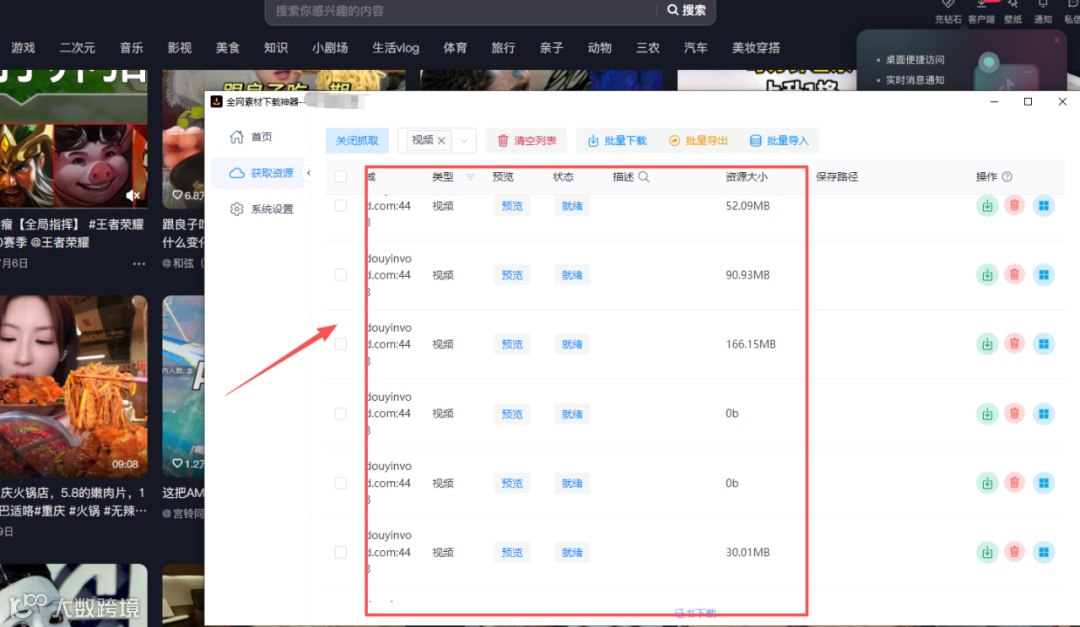The image size is (1080, 627).
Task: Switch to 游戏 category in Douyin
Action: (23, 48)
